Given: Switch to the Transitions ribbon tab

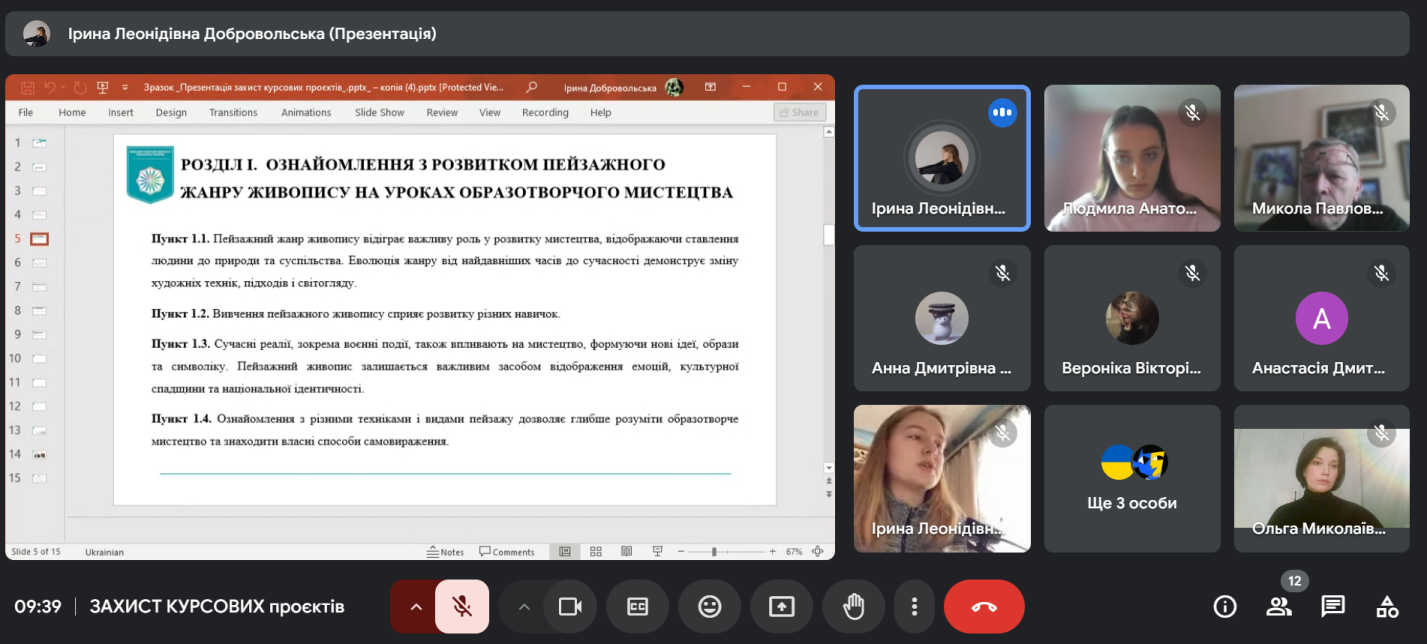Looking at the screenshot, I should [233, 113].
